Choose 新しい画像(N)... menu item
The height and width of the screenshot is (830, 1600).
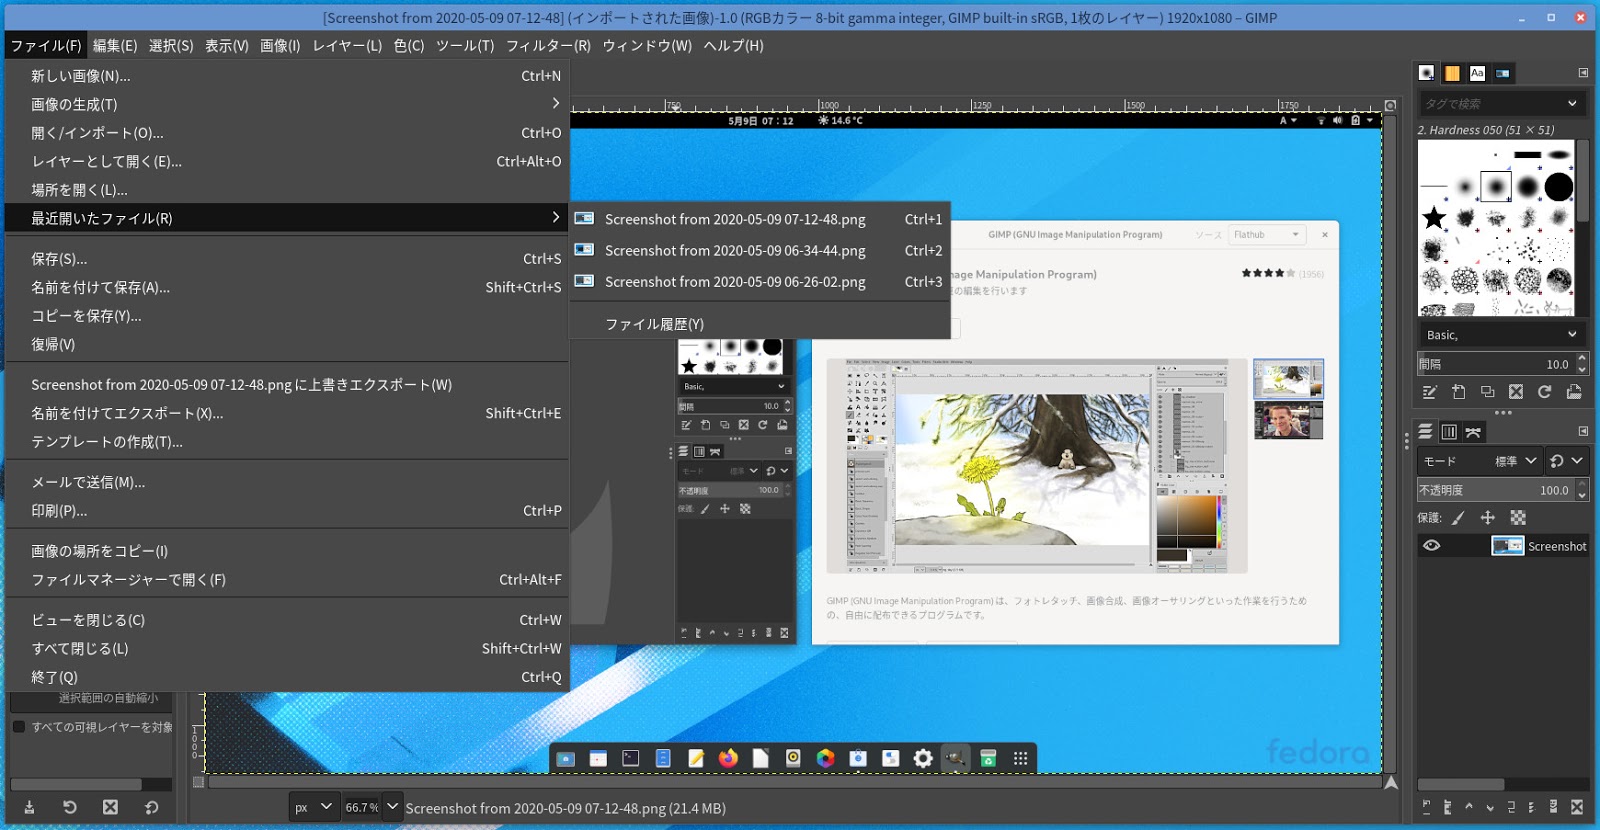pyautogui.click(x=287, y=76)
